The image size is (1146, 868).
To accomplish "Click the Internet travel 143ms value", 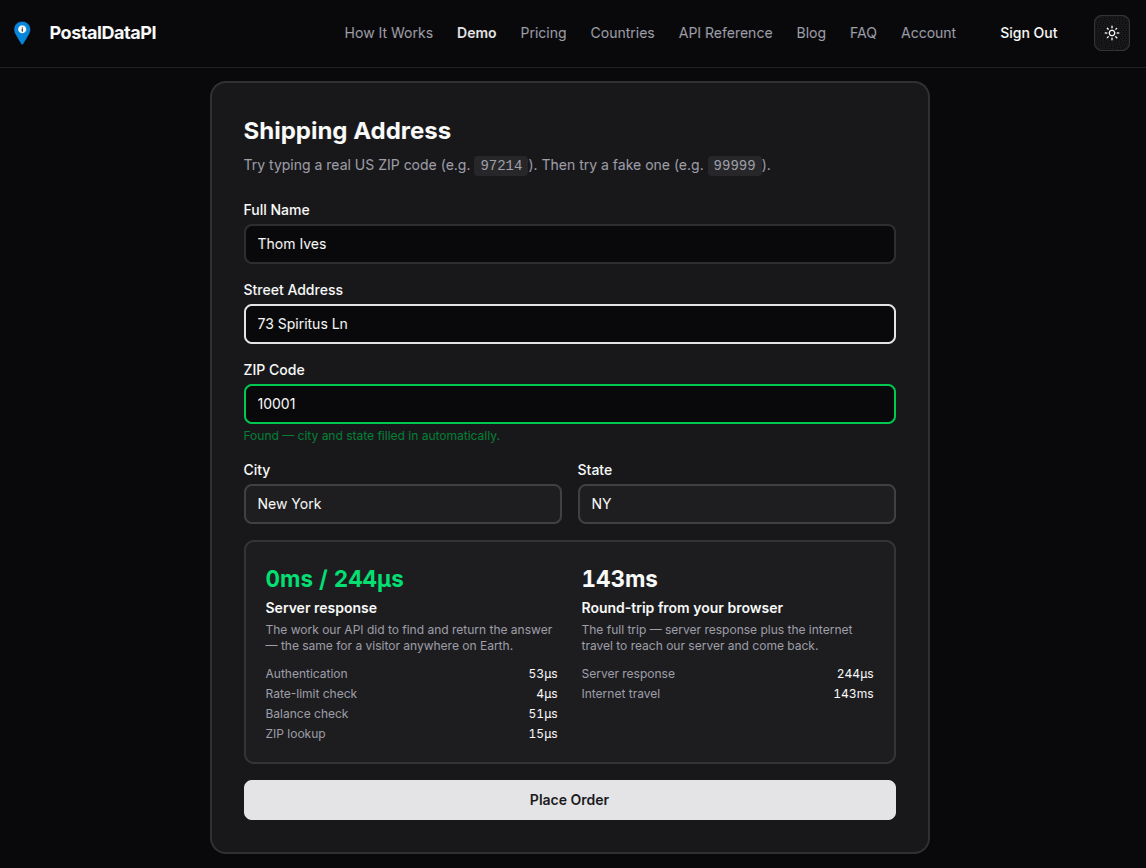I will click(853, 693).
